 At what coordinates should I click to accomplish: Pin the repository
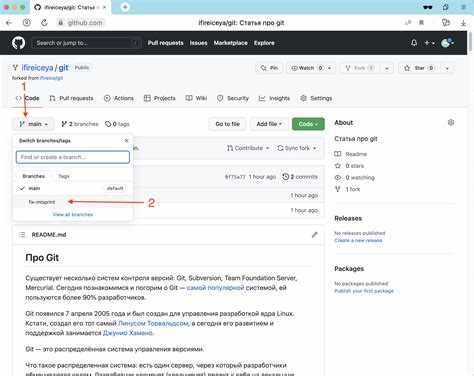point(269,68)
